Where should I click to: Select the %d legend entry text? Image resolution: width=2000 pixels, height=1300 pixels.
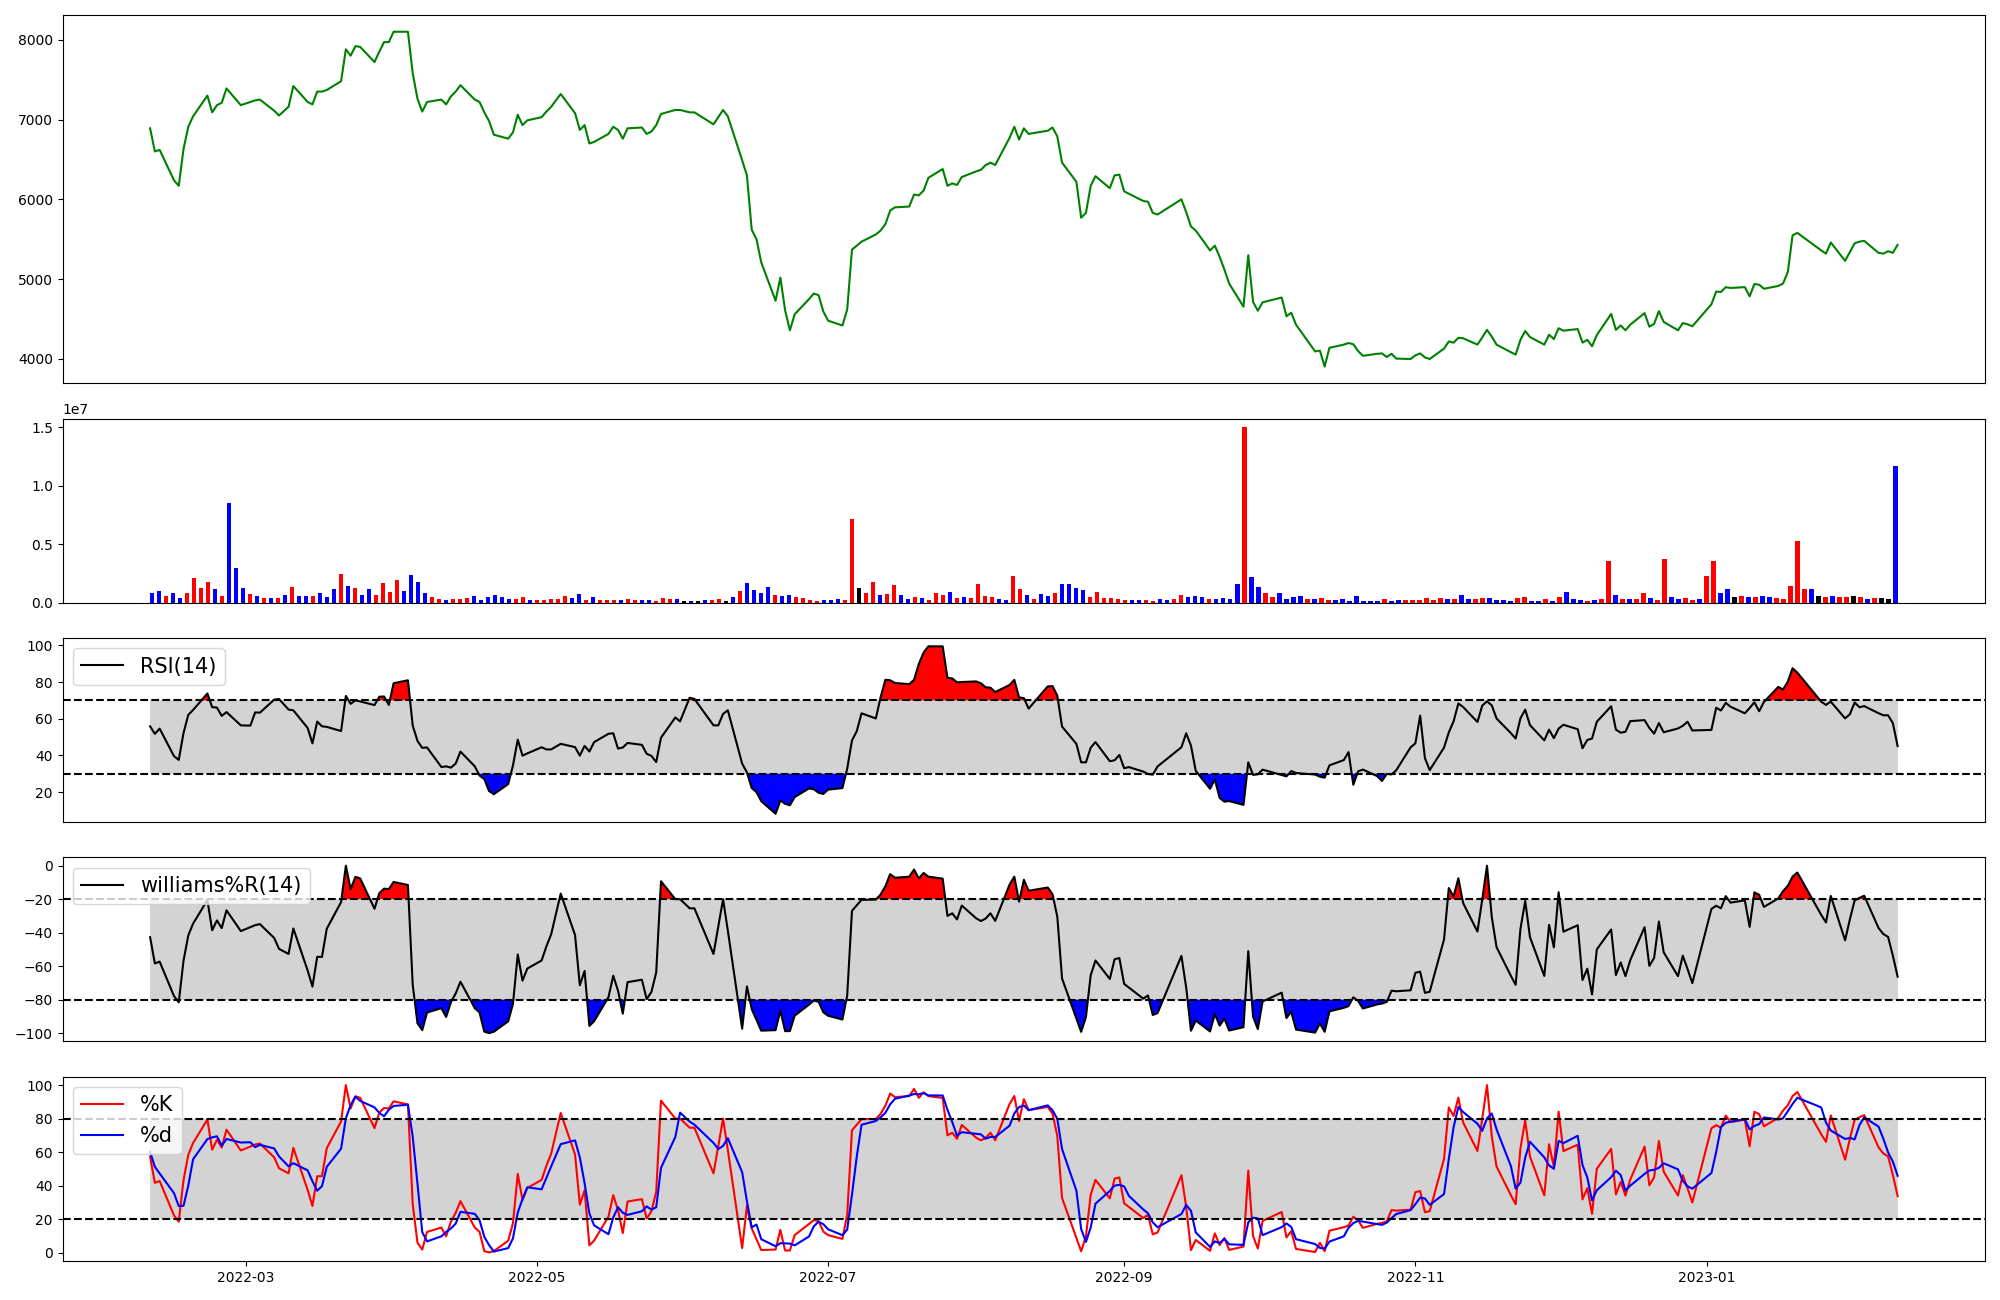click(x=156, y=1135)
